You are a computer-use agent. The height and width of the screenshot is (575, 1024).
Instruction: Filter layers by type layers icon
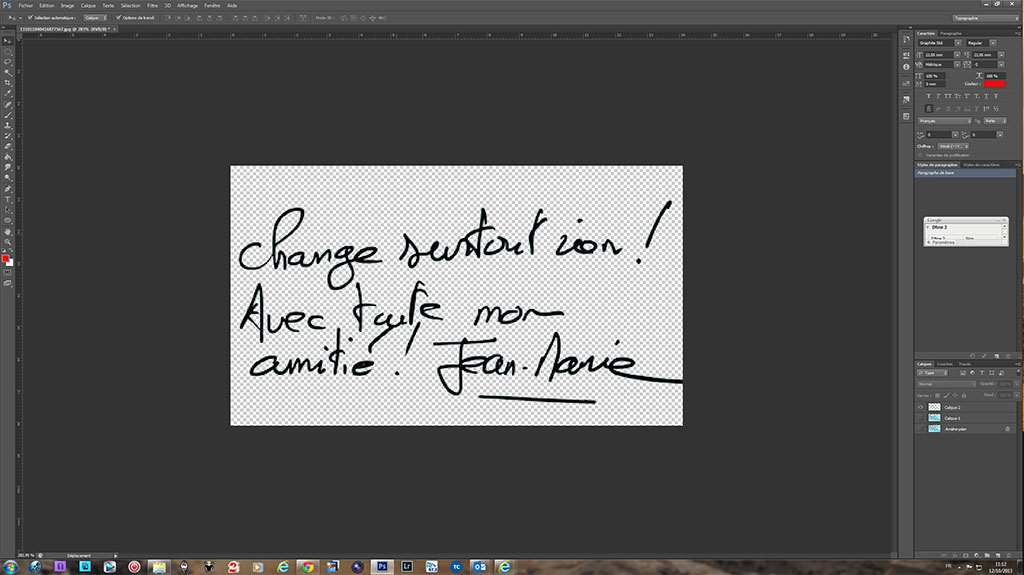tap(982, 373)
